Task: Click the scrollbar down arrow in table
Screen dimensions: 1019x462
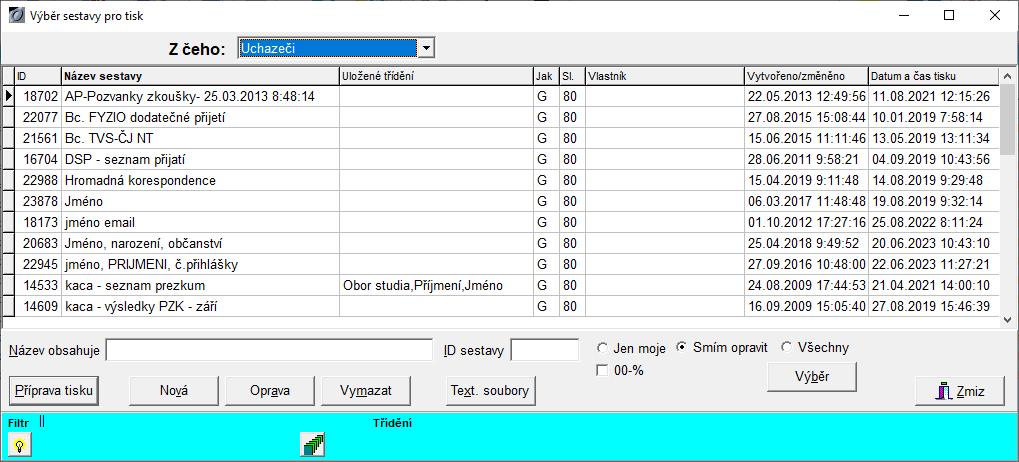Action: pyautogui.click(x=1008, y=318)
